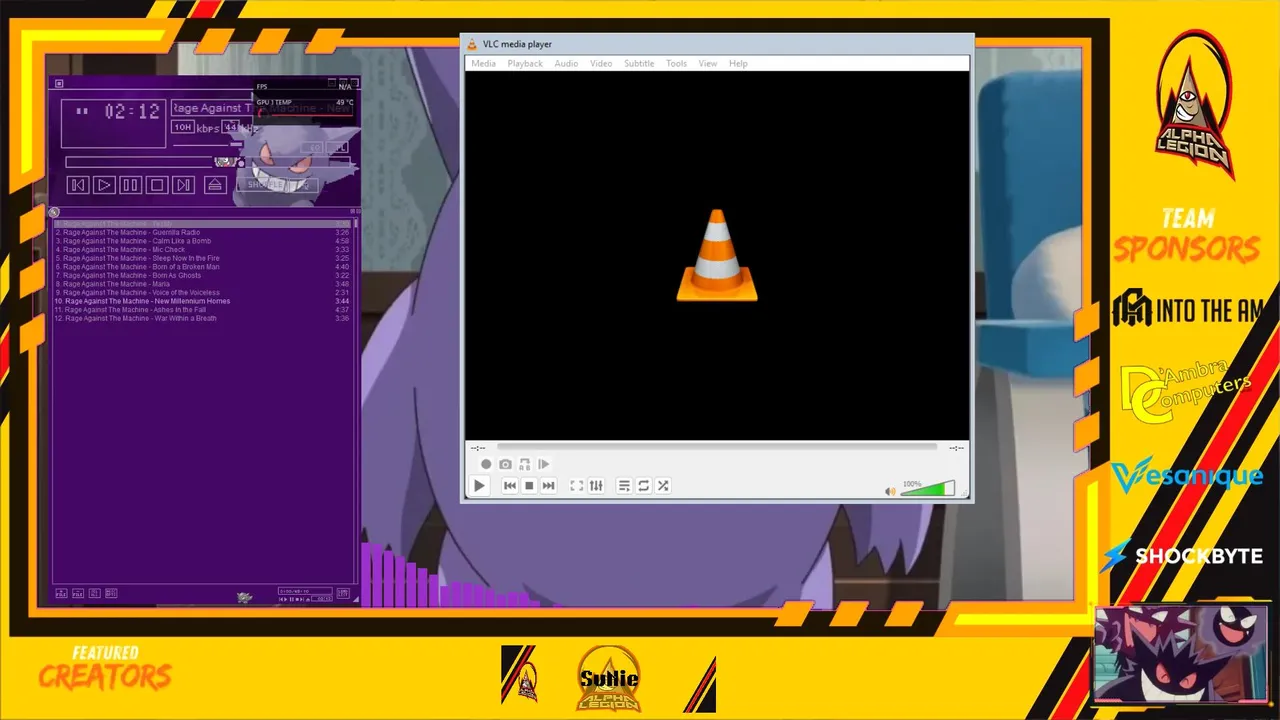Click the VLC volume slider
1280x720 pixels.
point(928,488)
